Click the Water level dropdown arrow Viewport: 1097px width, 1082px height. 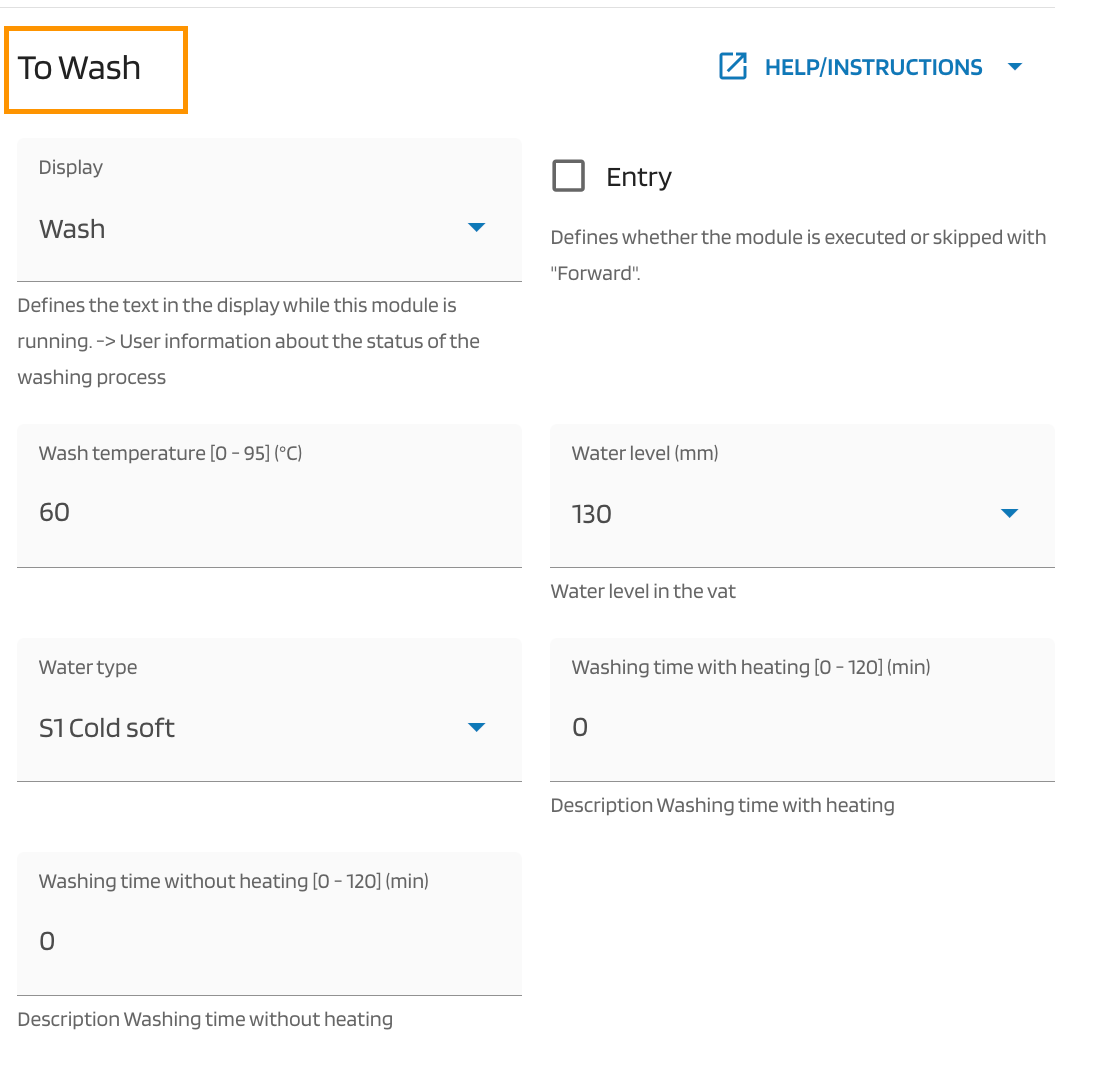click(1009, 513)
